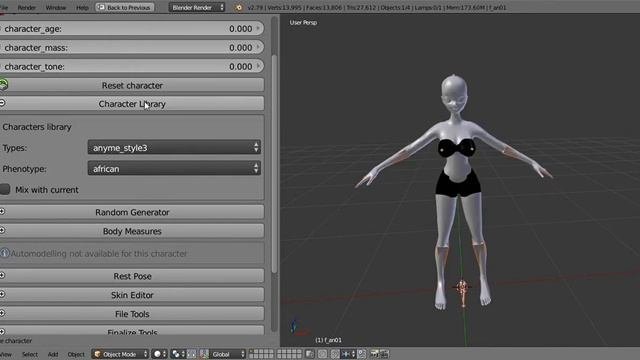Click snap target options icon
The width and height of the screenshot is (640, 360).
point(362,354)
